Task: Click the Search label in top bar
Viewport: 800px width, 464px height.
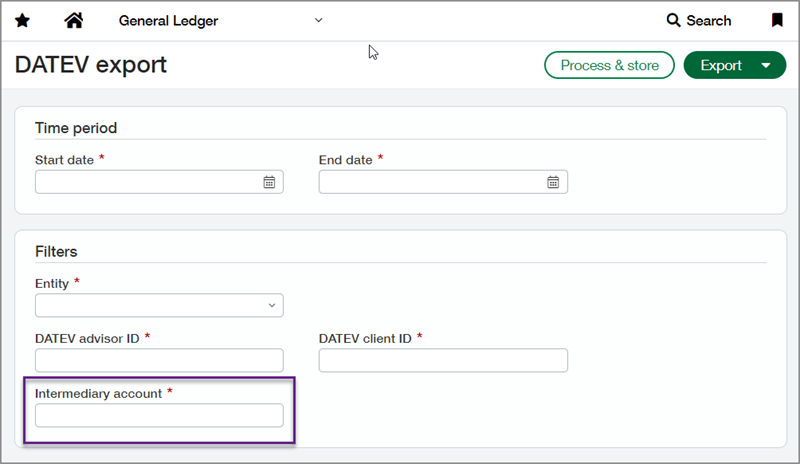Action: coord(708,20)
